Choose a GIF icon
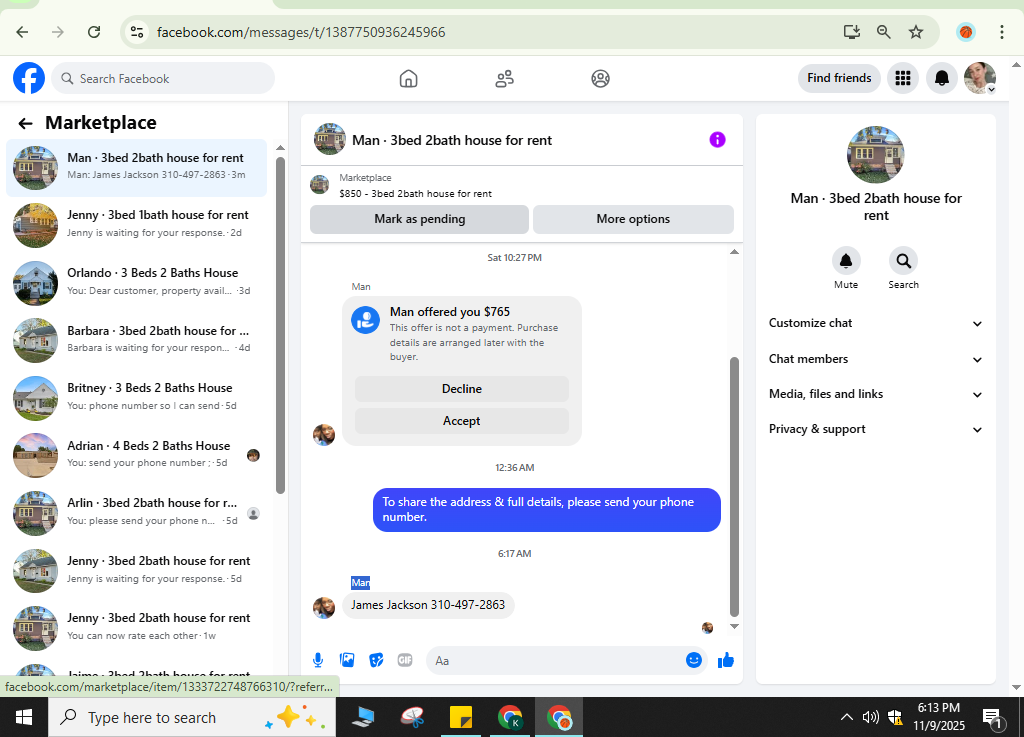The image size is (1024, 737). coord(405,661)
